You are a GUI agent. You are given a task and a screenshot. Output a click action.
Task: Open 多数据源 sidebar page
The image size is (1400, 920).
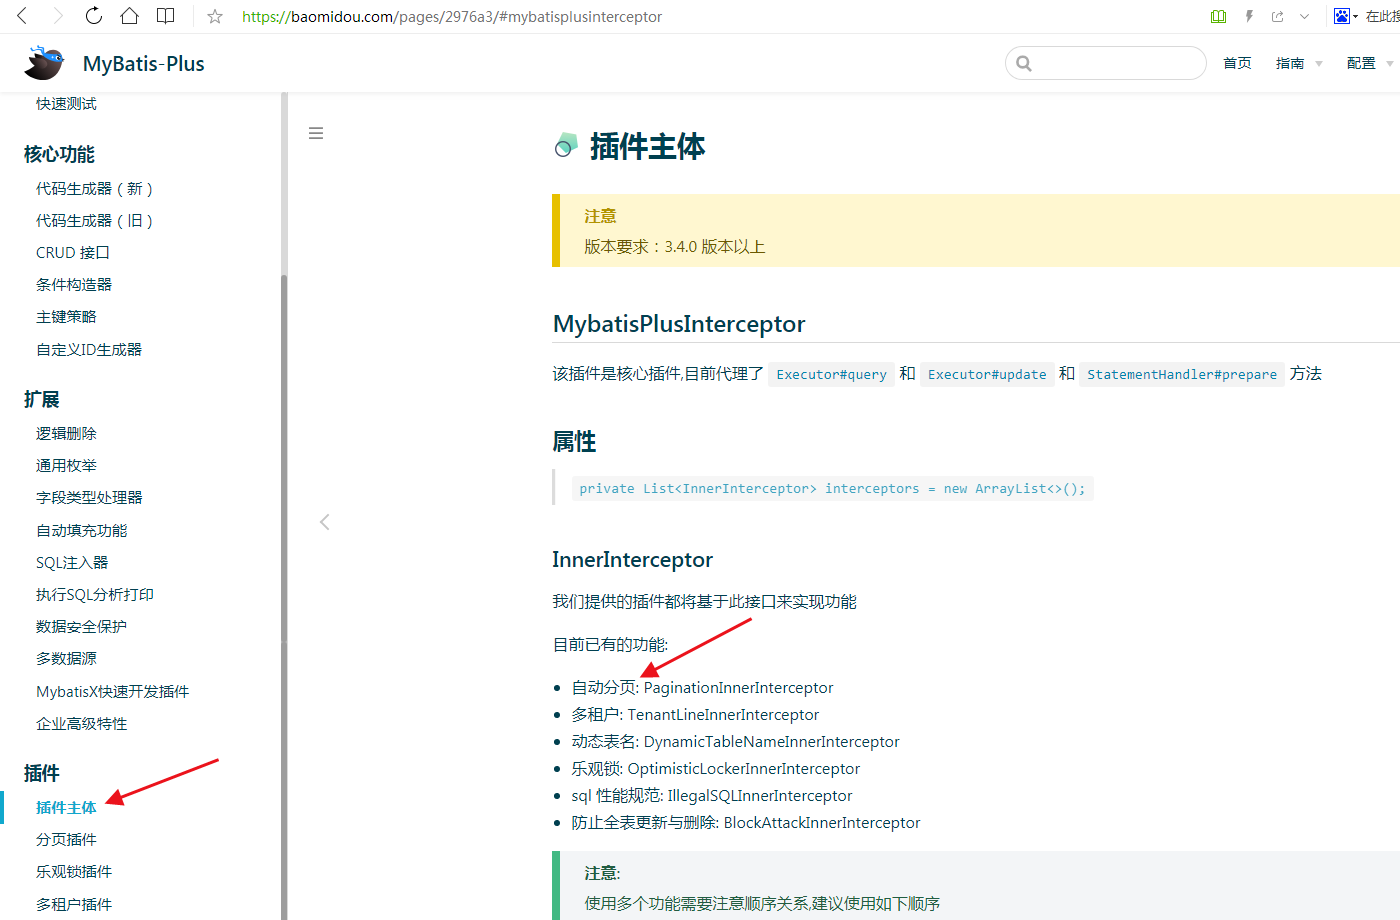click(66, 659)
